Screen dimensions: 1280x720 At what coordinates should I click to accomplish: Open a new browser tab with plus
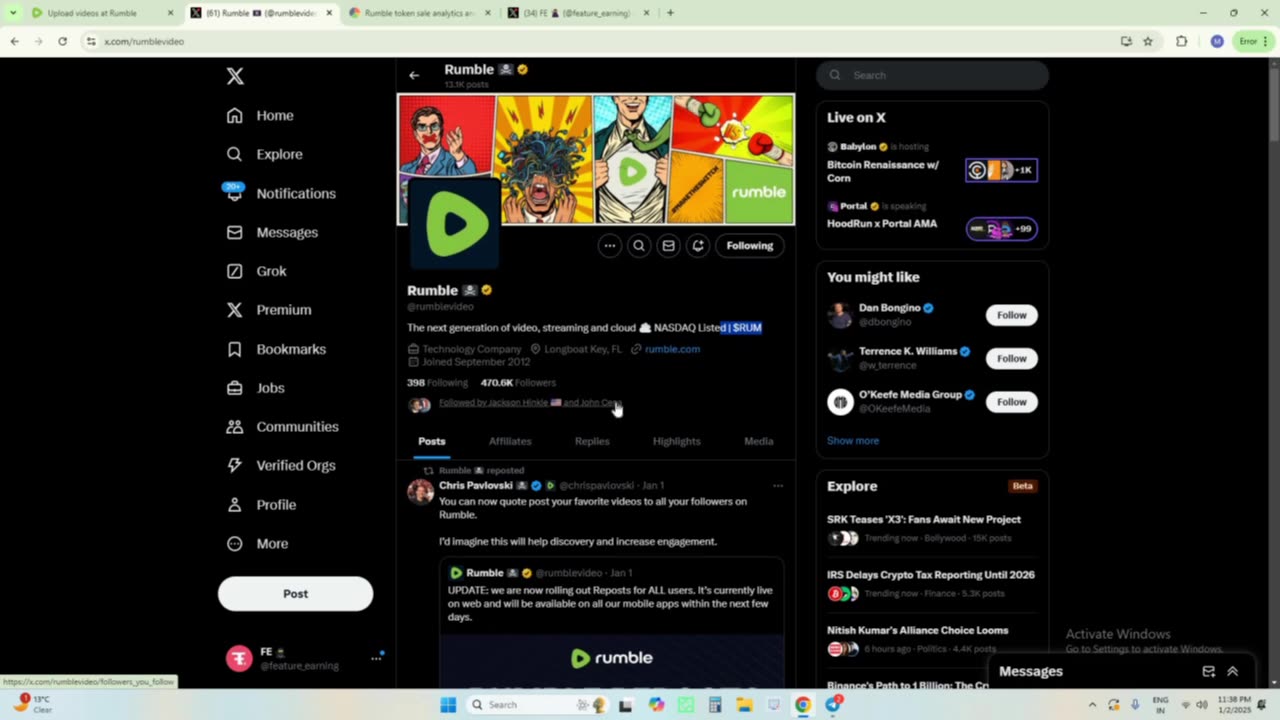click(670, 13)
